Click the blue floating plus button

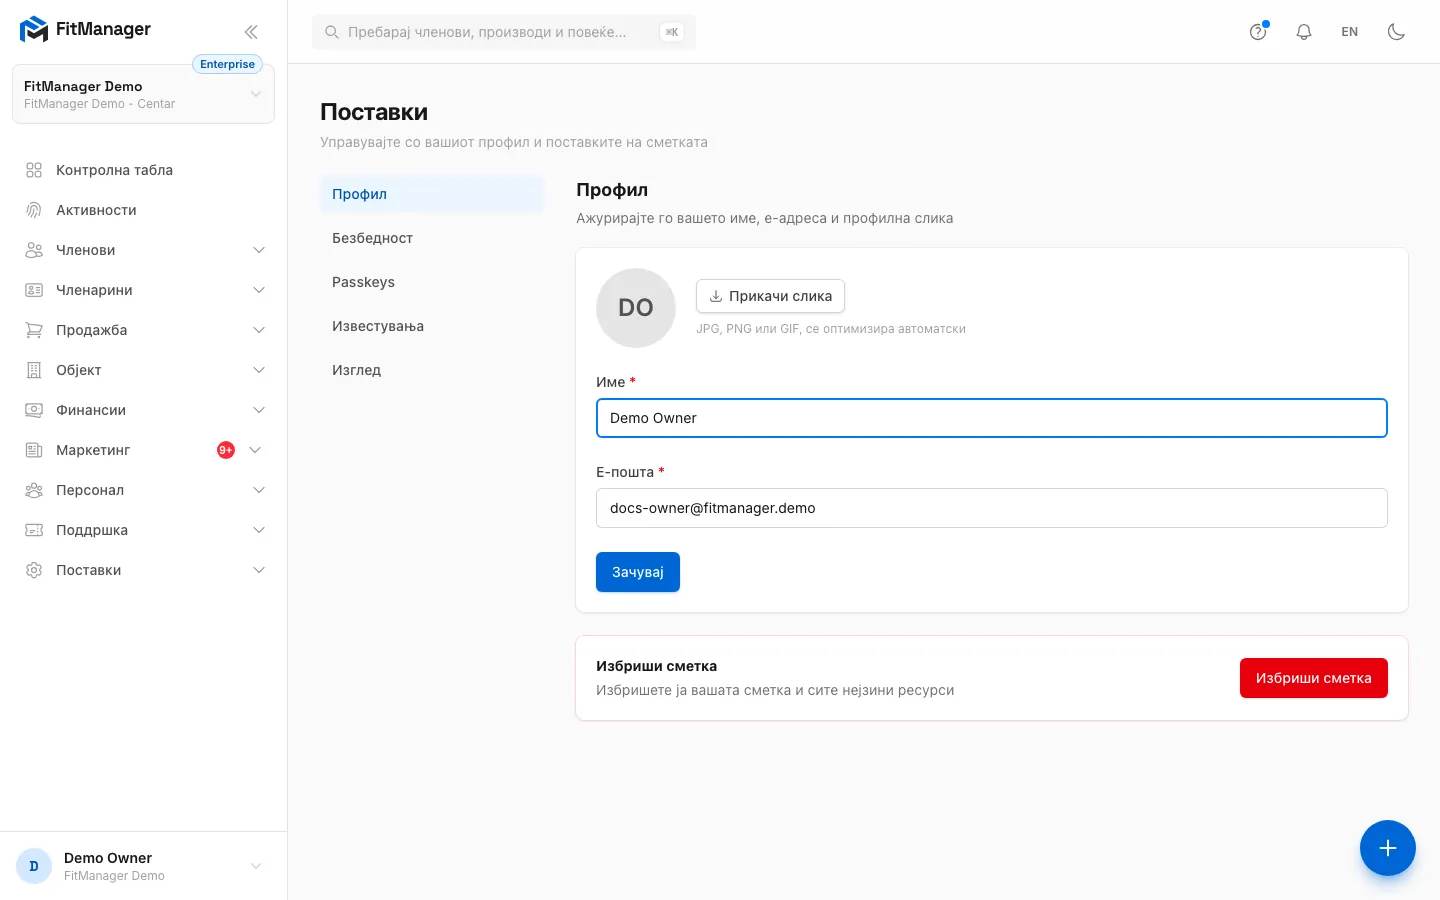pyautogui.click(x=1388, y=848)
